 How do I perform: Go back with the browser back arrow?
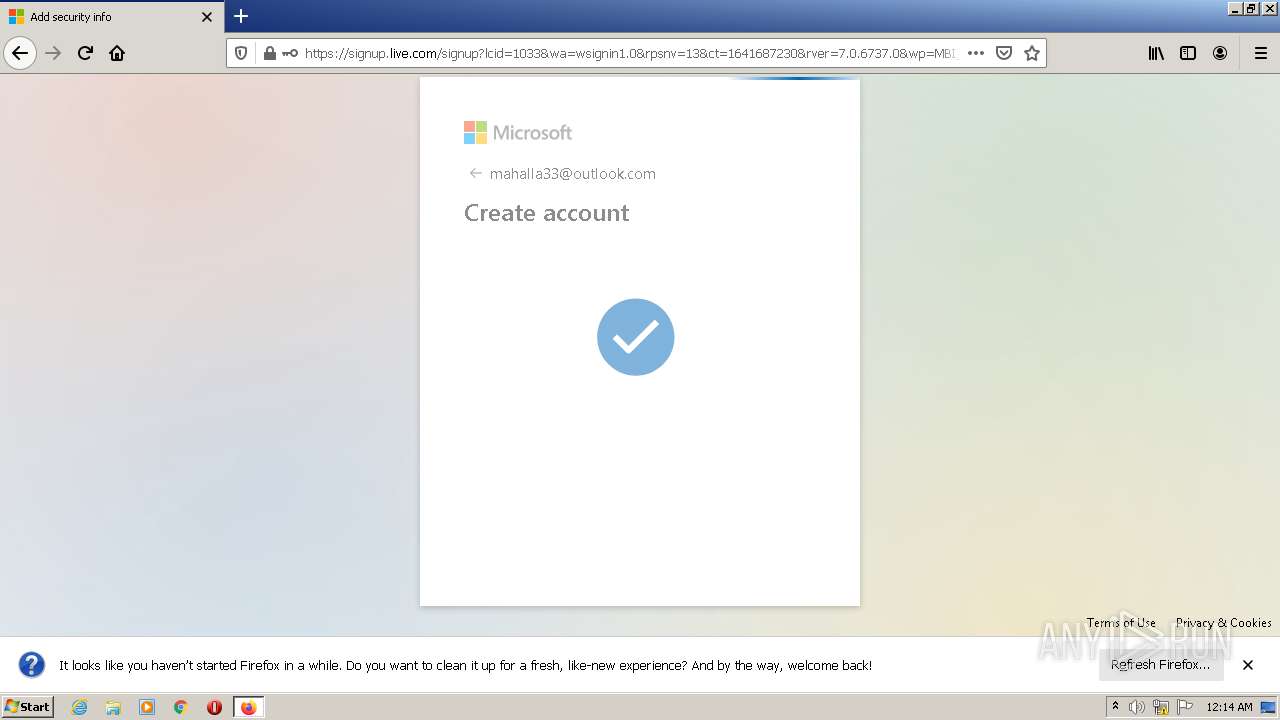coord(20,53)
